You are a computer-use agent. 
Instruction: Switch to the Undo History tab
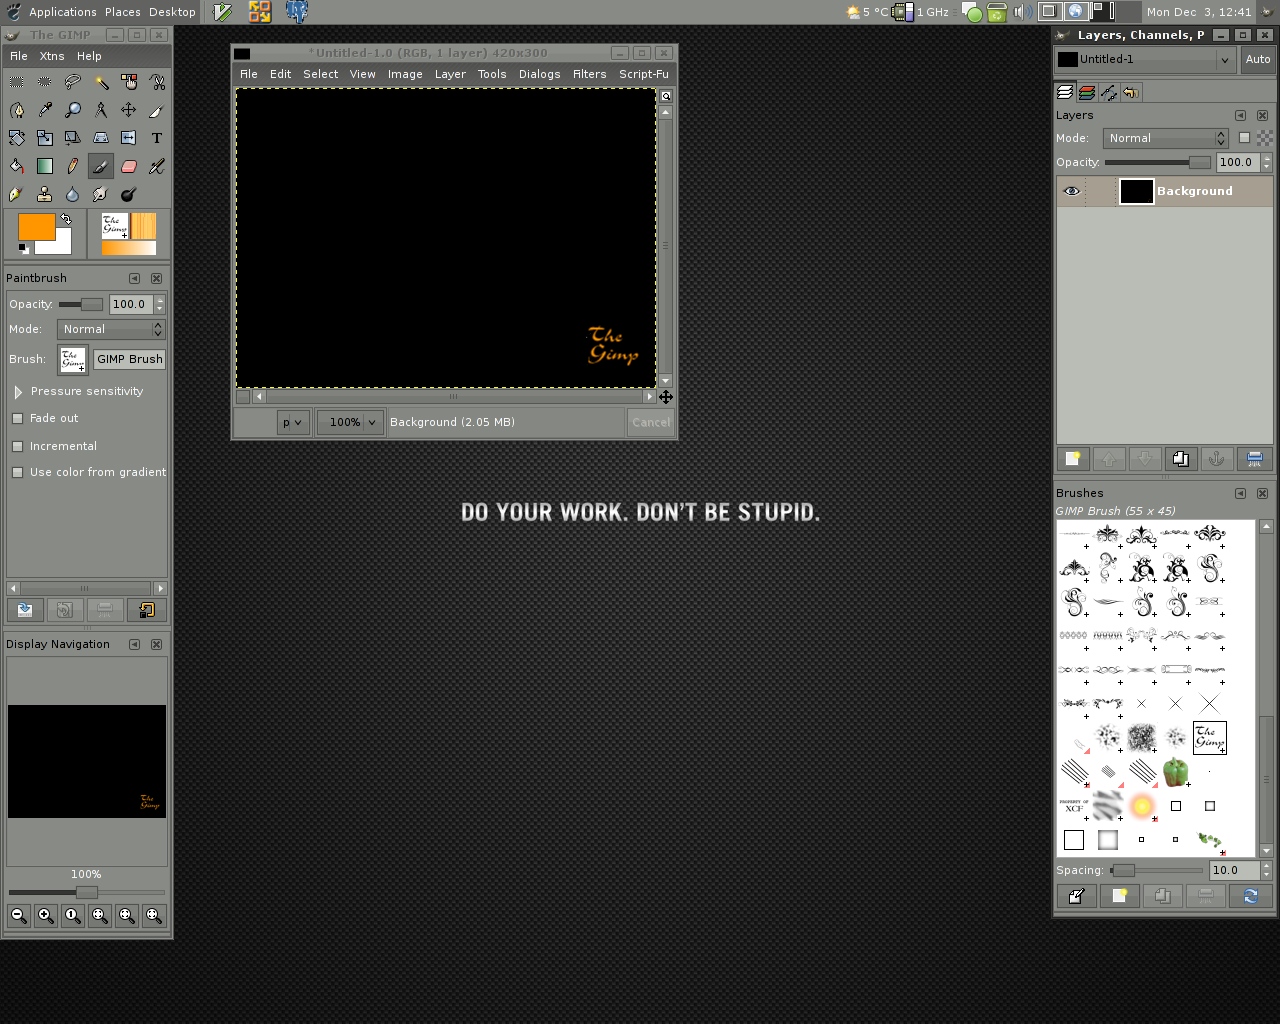1131,93
